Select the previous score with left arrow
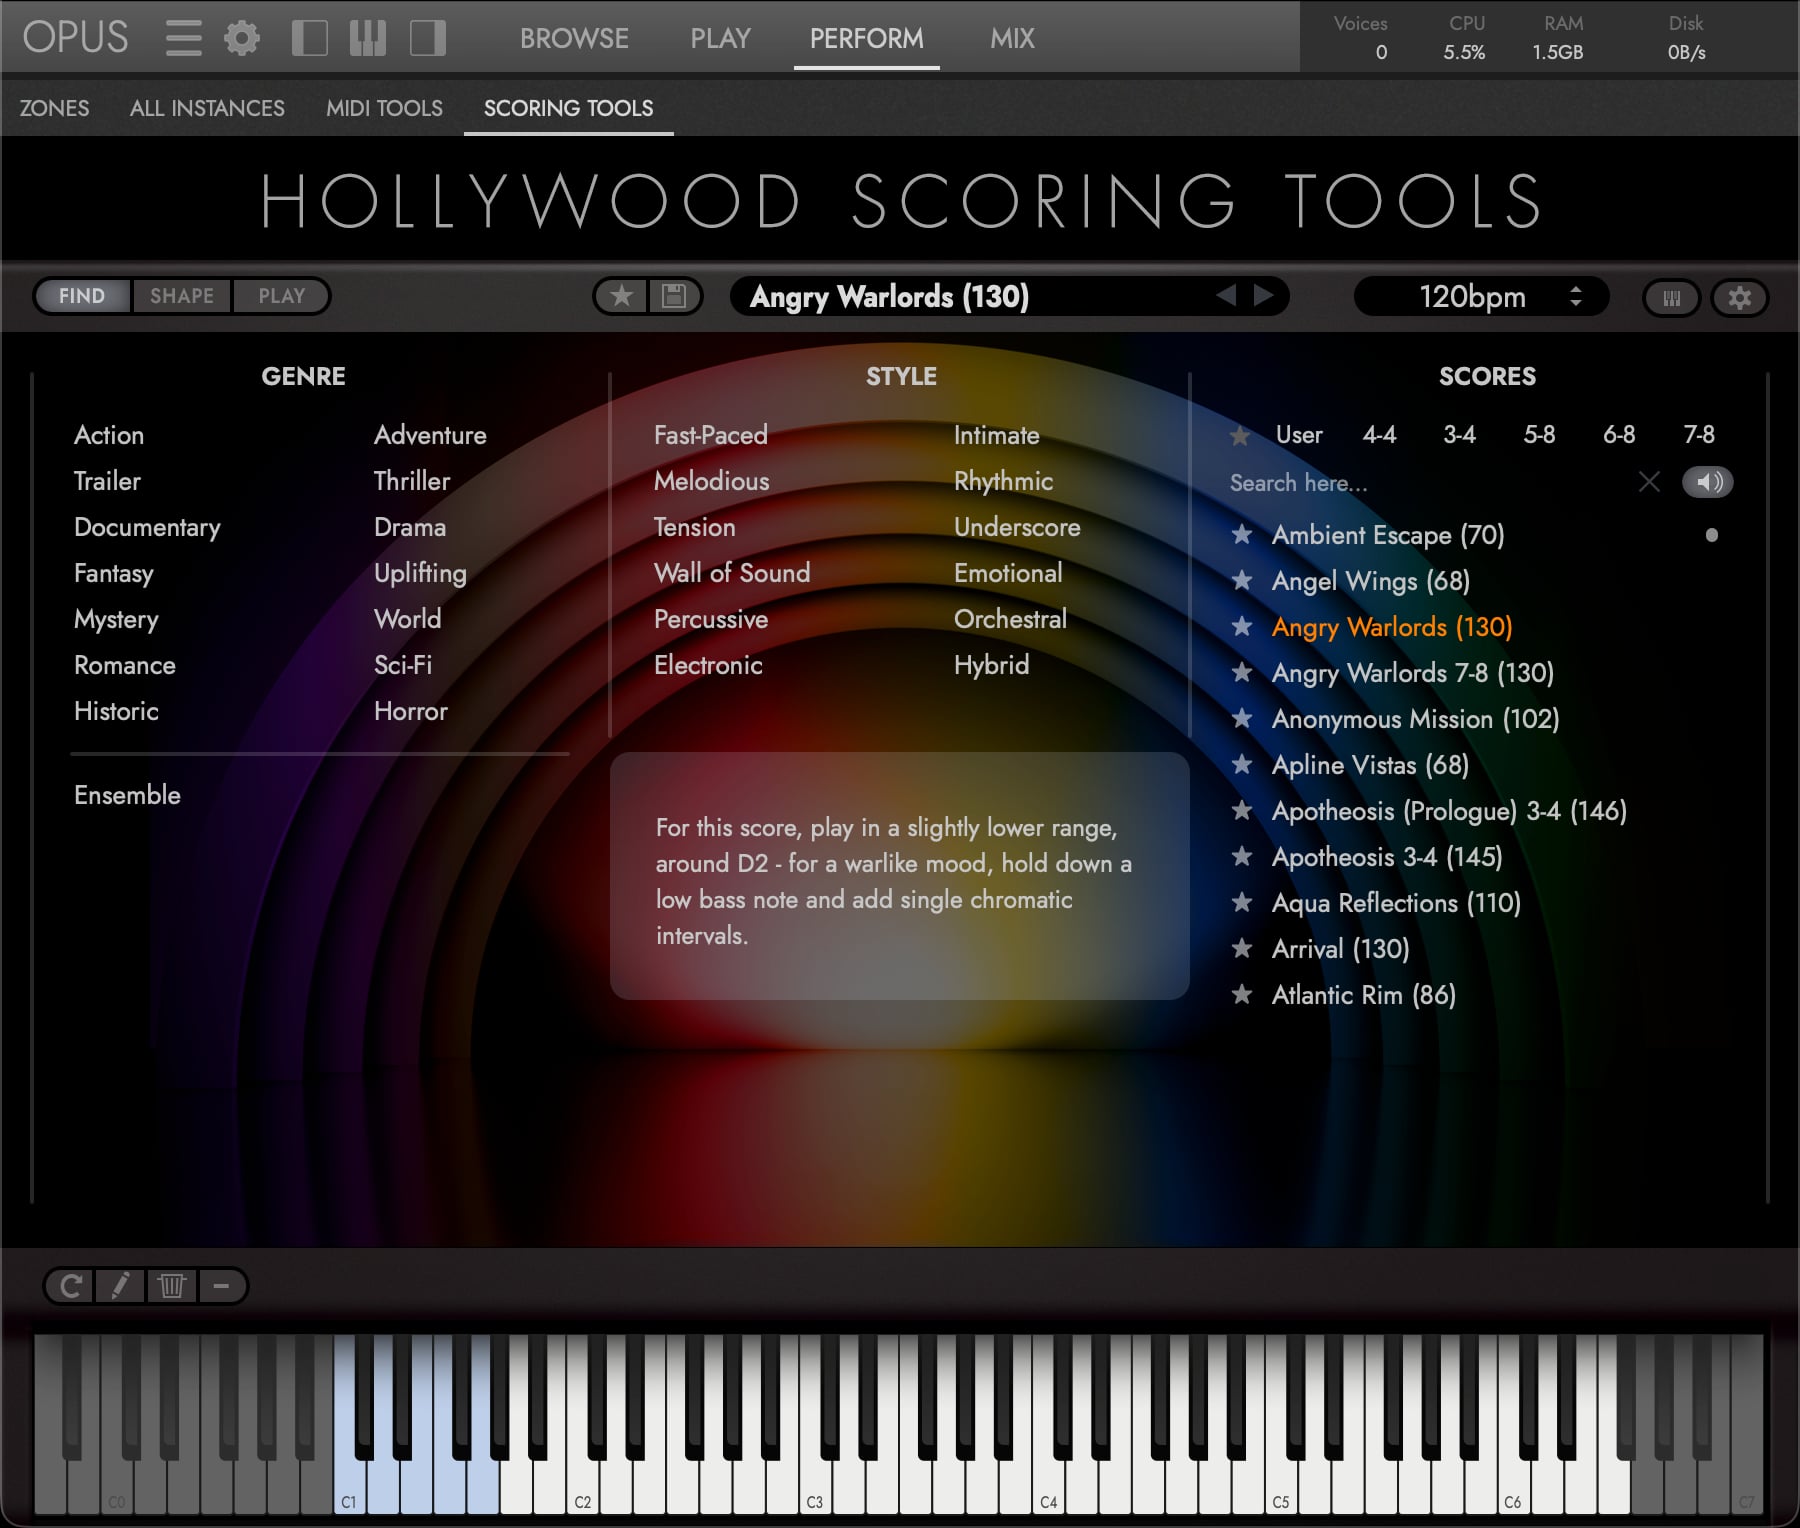 pos(1226,295)
